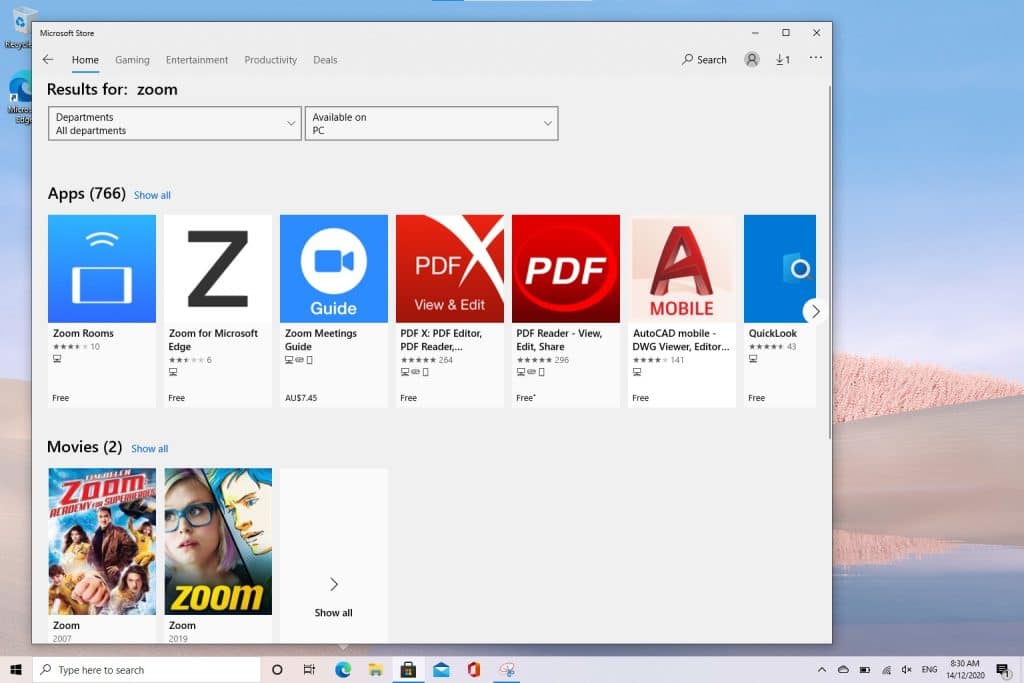Switch to the Gaming tab
1024x683 pixels.
132,60
